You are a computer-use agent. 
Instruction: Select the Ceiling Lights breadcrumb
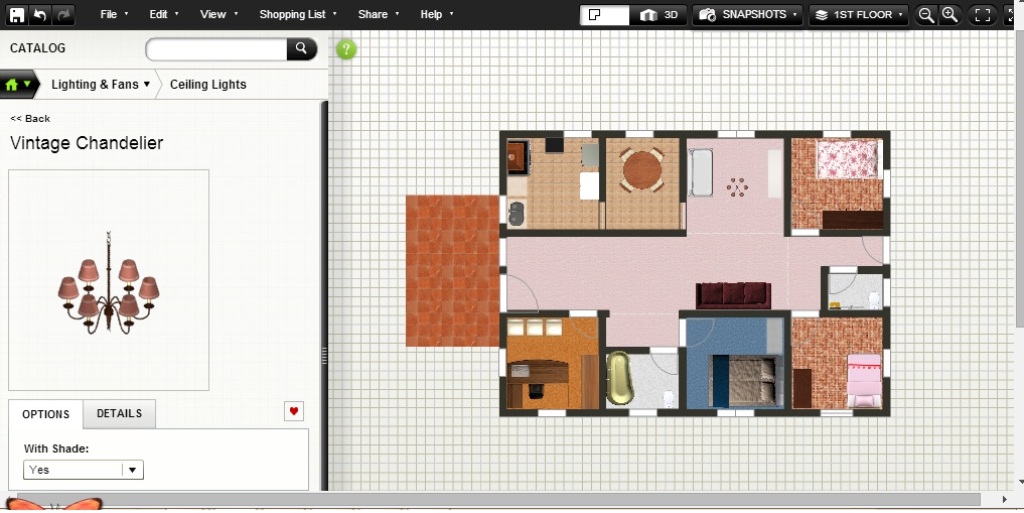208,84
